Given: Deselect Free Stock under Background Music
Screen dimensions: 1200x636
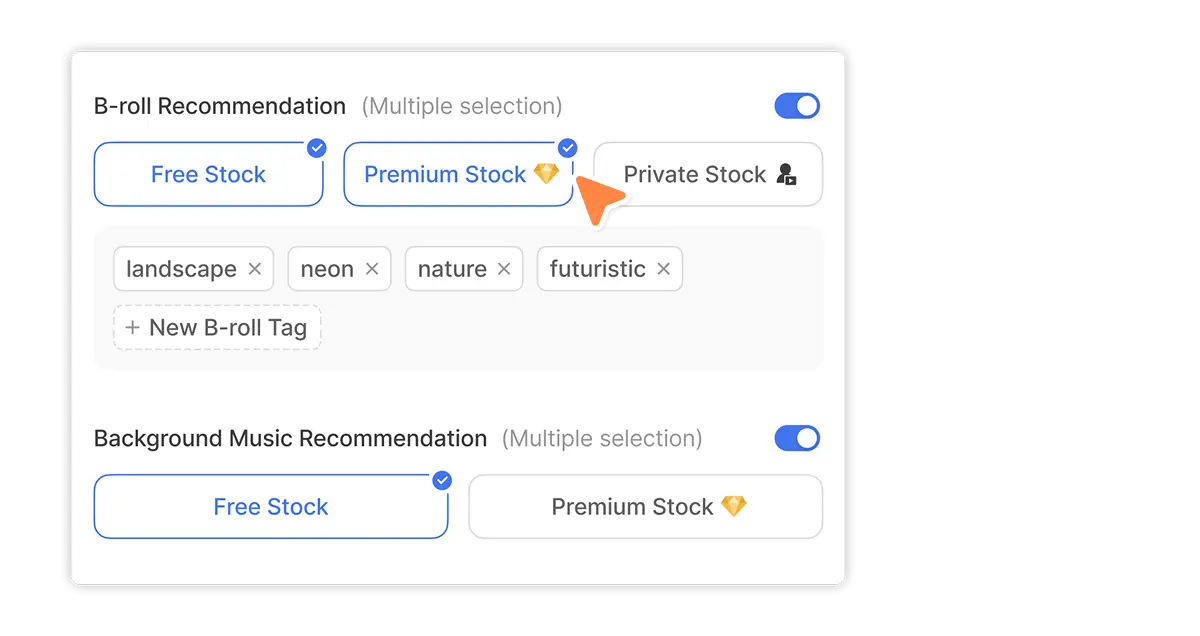Looking at the screenshot, I should pyautogui.click(x=271, y=507).
